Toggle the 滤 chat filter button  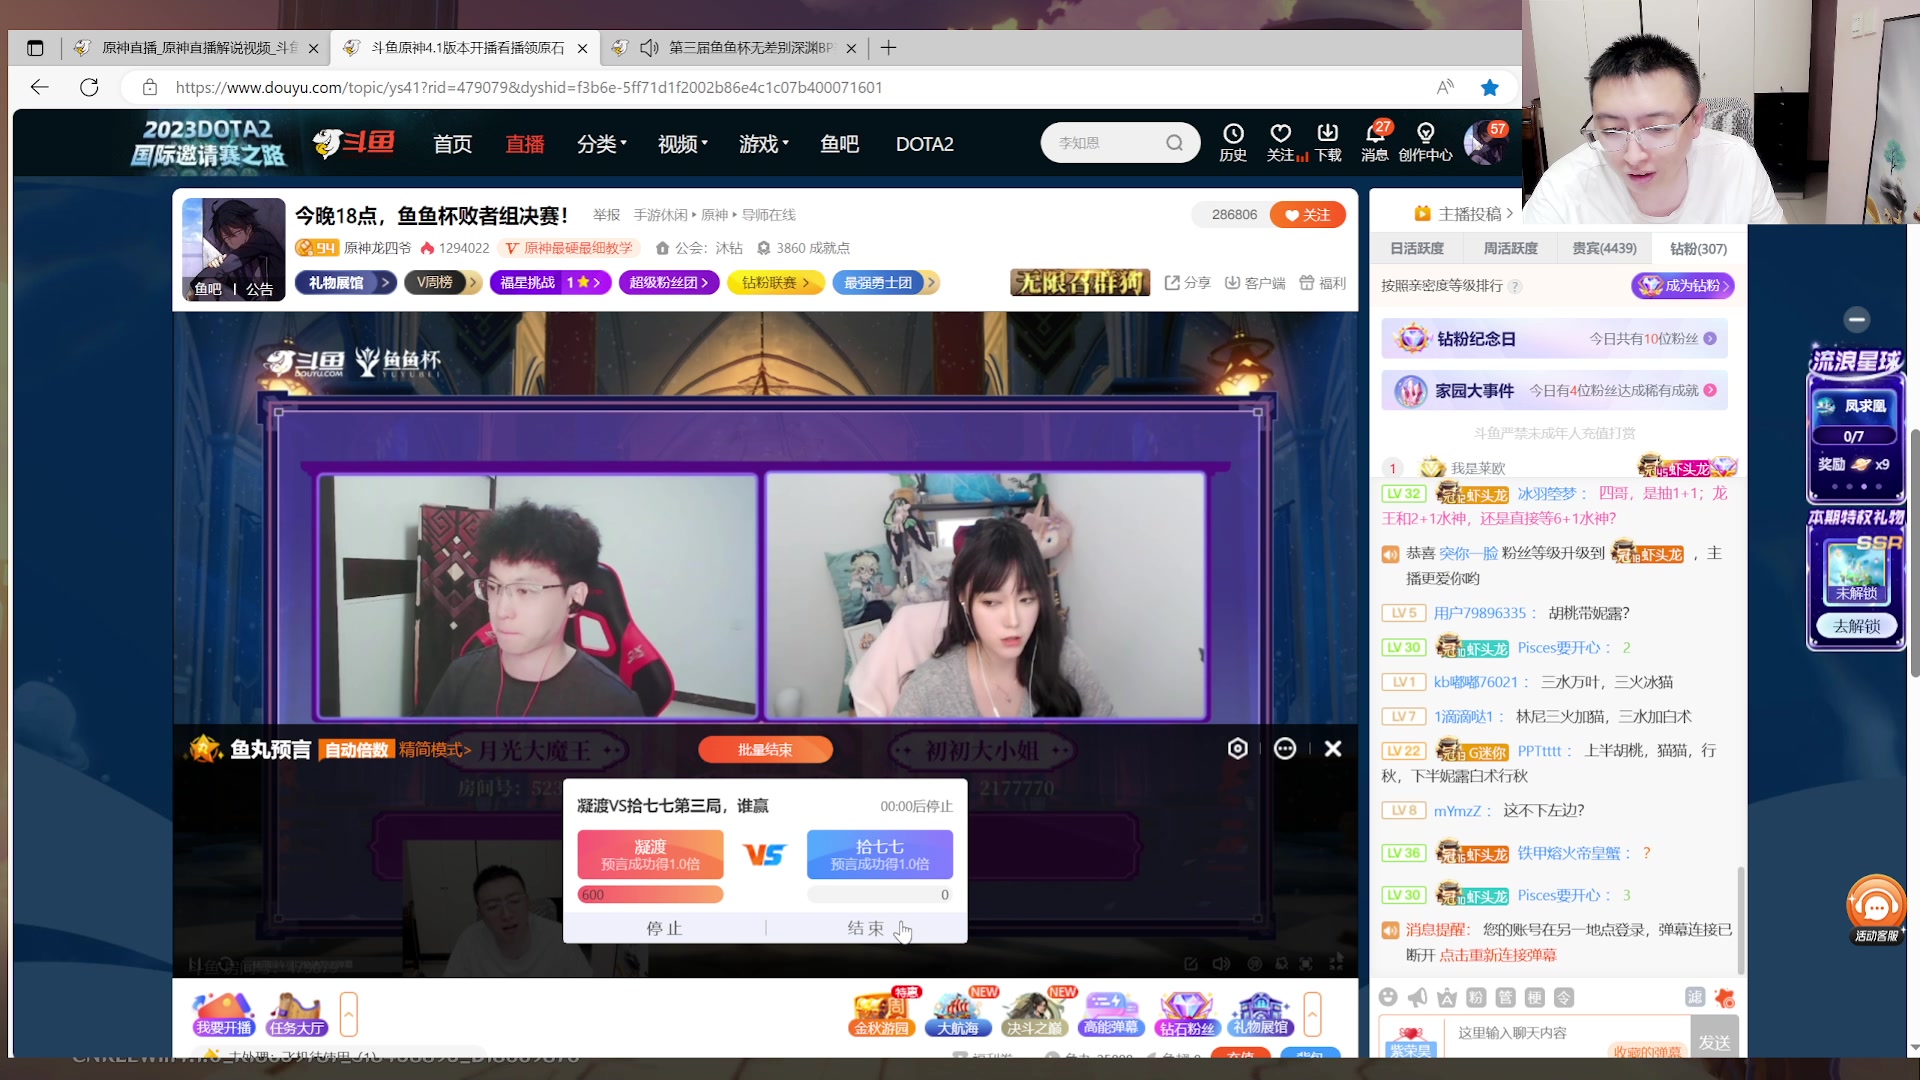click(1695, 997)
